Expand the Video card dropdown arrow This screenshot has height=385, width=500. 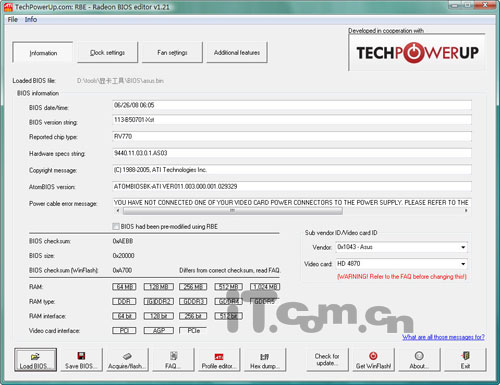click(463, 264)
